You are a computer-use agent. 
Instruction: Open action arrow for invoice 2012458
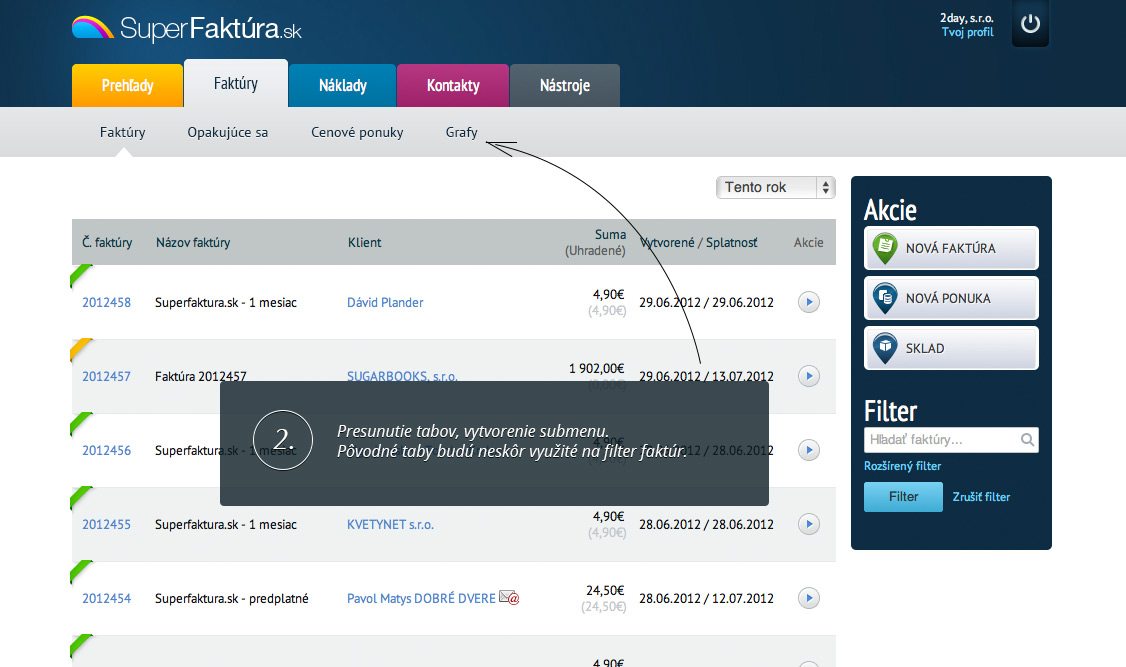pos(809,302)
